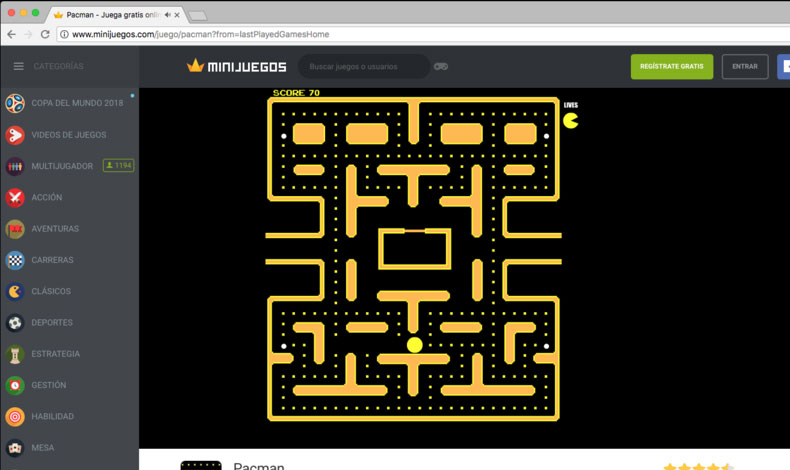Click the Carreras checkered flag icon
The width and height of the screenshot is (790, 470).
pyautogui.click(x=15, y=260)
